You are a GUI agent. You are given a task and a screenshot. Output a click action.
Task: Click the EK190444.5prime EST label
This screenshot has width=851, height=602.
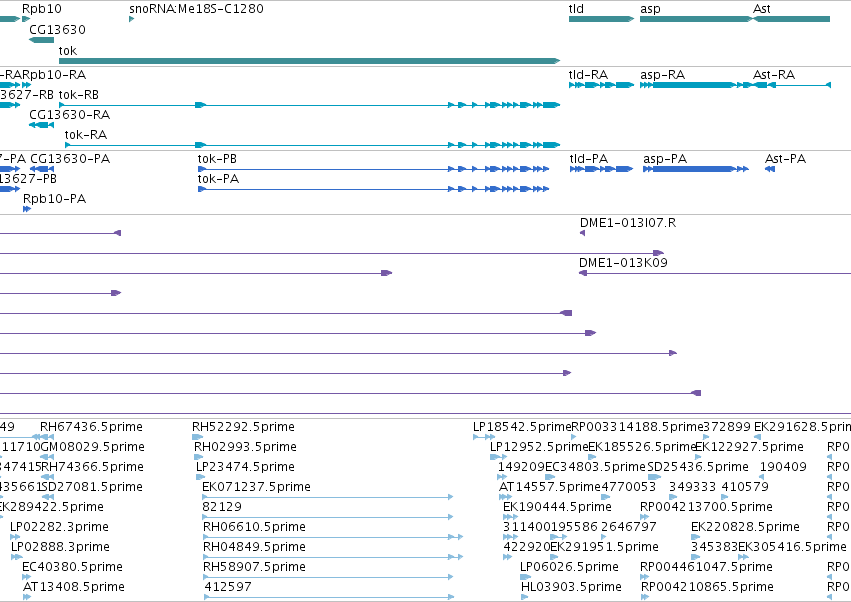[x=557, y=506]
